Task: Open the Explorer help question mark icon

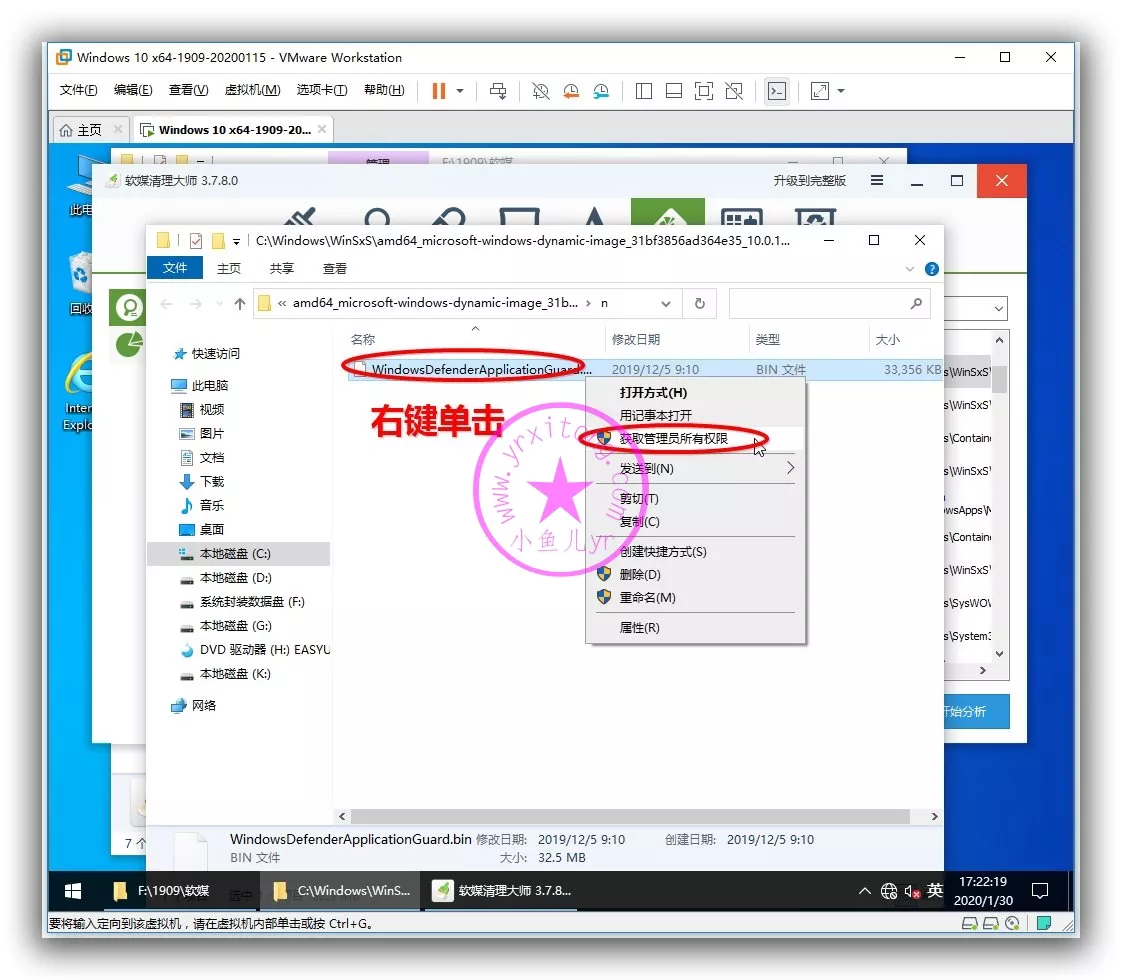Action: point(932,269)
